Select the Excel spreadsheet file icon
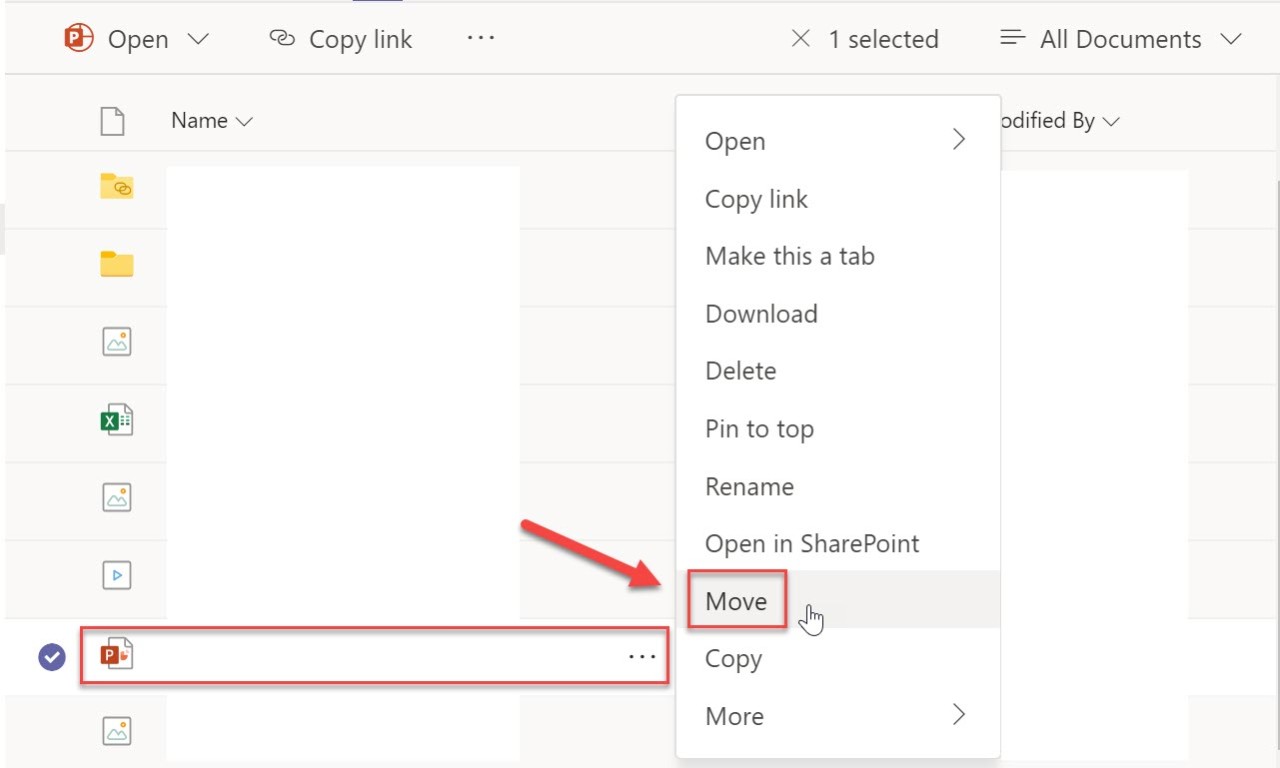1280x768 pixels. click(116, 419)
